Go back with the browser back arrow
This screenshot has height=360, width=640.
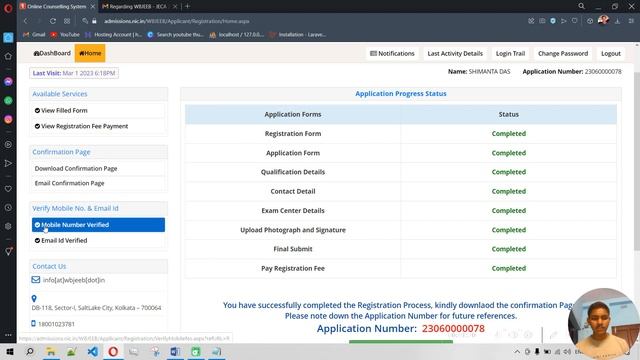[26, 21]
